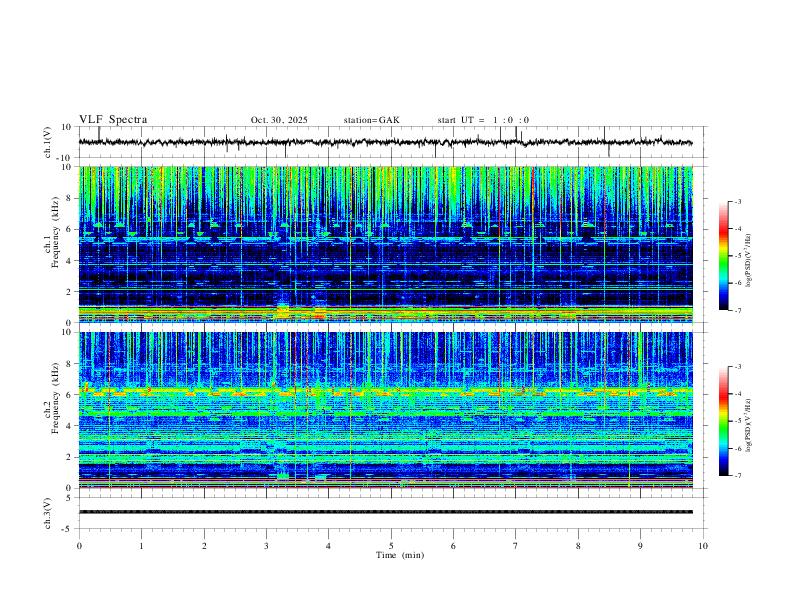Click time axis tick label "4"
Image resolution: width=792 pixels, height=612 pixels.
point(329,546)
